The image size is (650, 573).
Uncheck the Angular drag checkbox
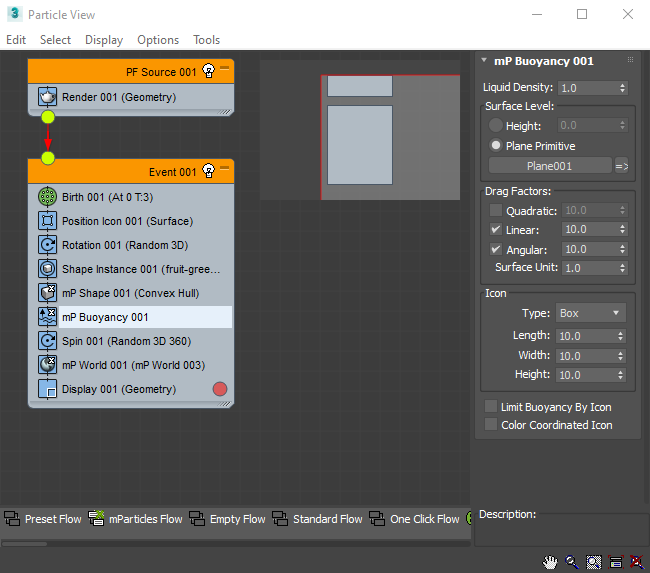pos(496,249)
